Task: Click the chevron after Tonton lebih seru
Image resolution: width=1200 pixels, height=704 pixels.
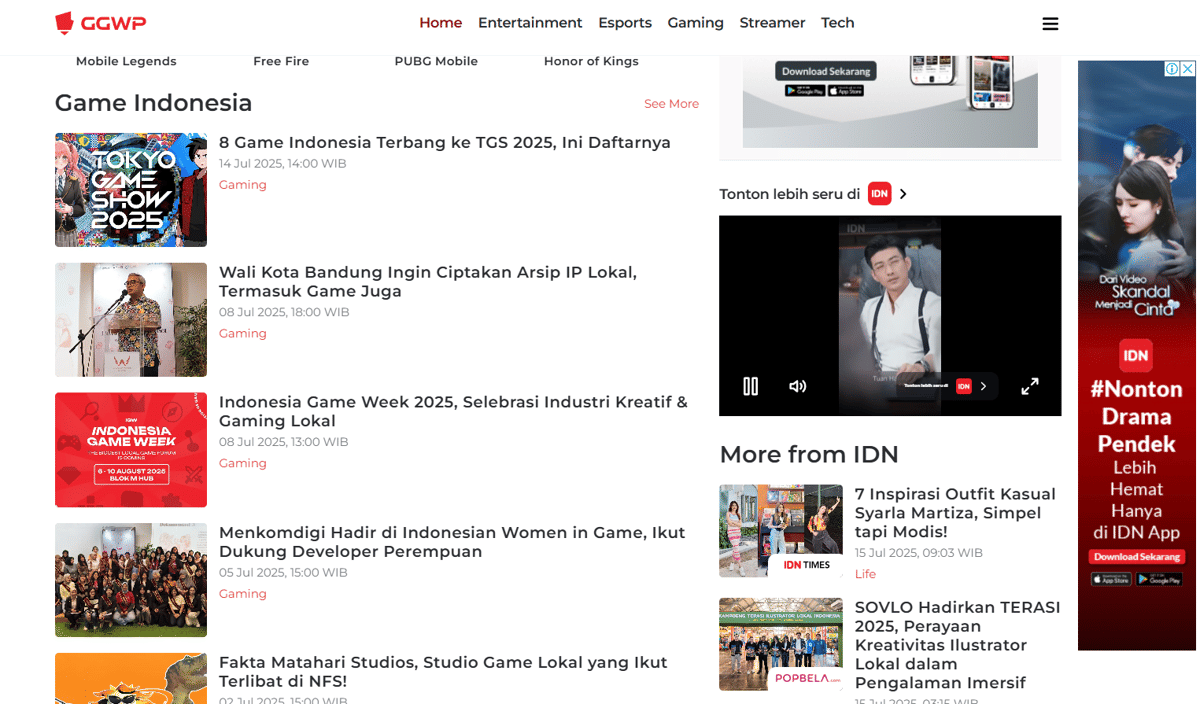Action: pos(903,194)
